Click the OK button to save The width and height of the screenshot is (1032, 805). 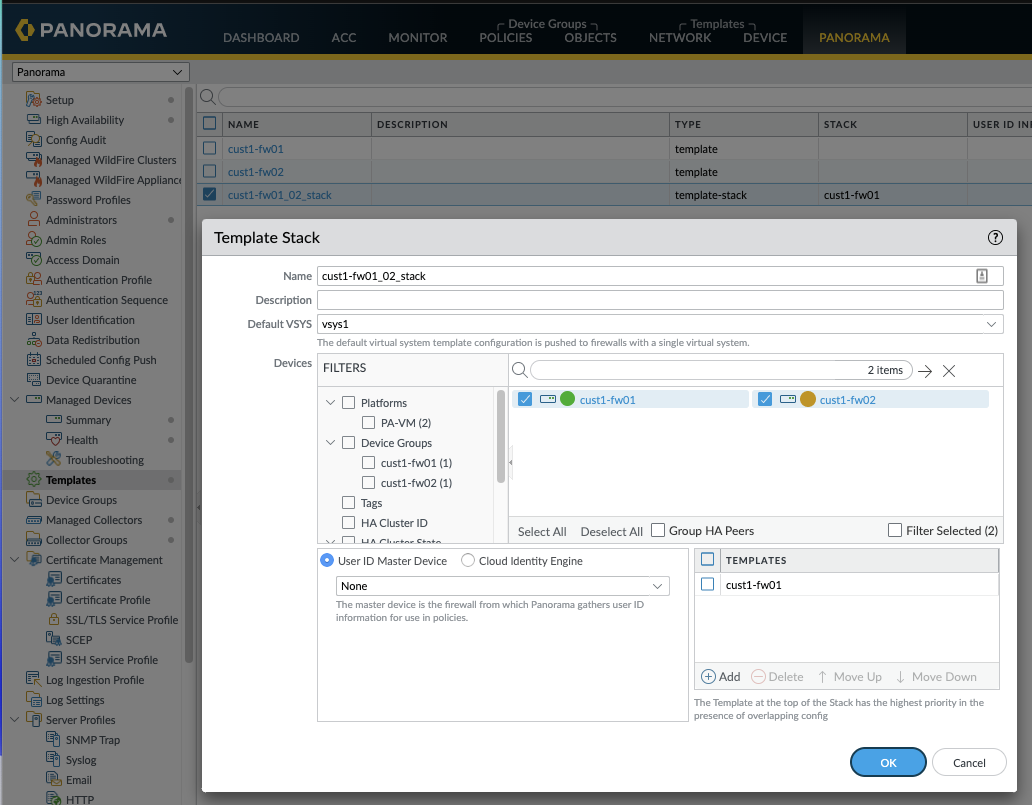click(888, 761)
